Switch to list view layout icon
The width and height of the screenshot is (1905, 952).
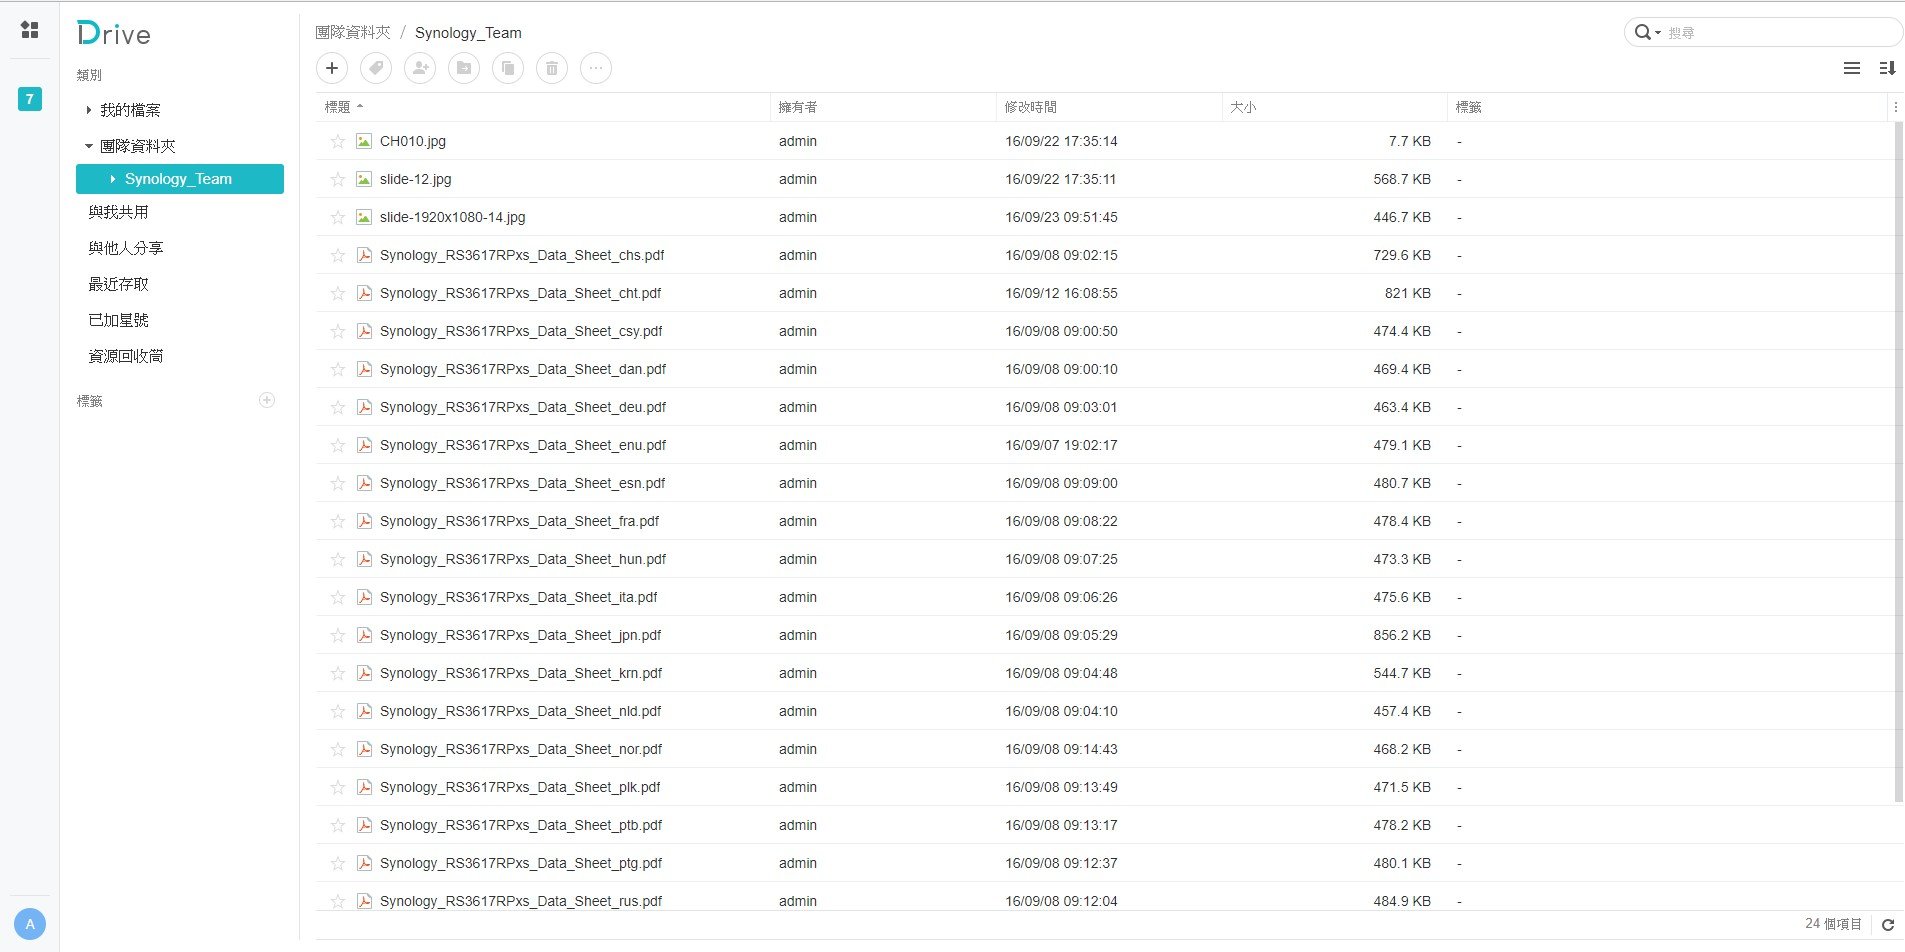[x=1852, y=68]
